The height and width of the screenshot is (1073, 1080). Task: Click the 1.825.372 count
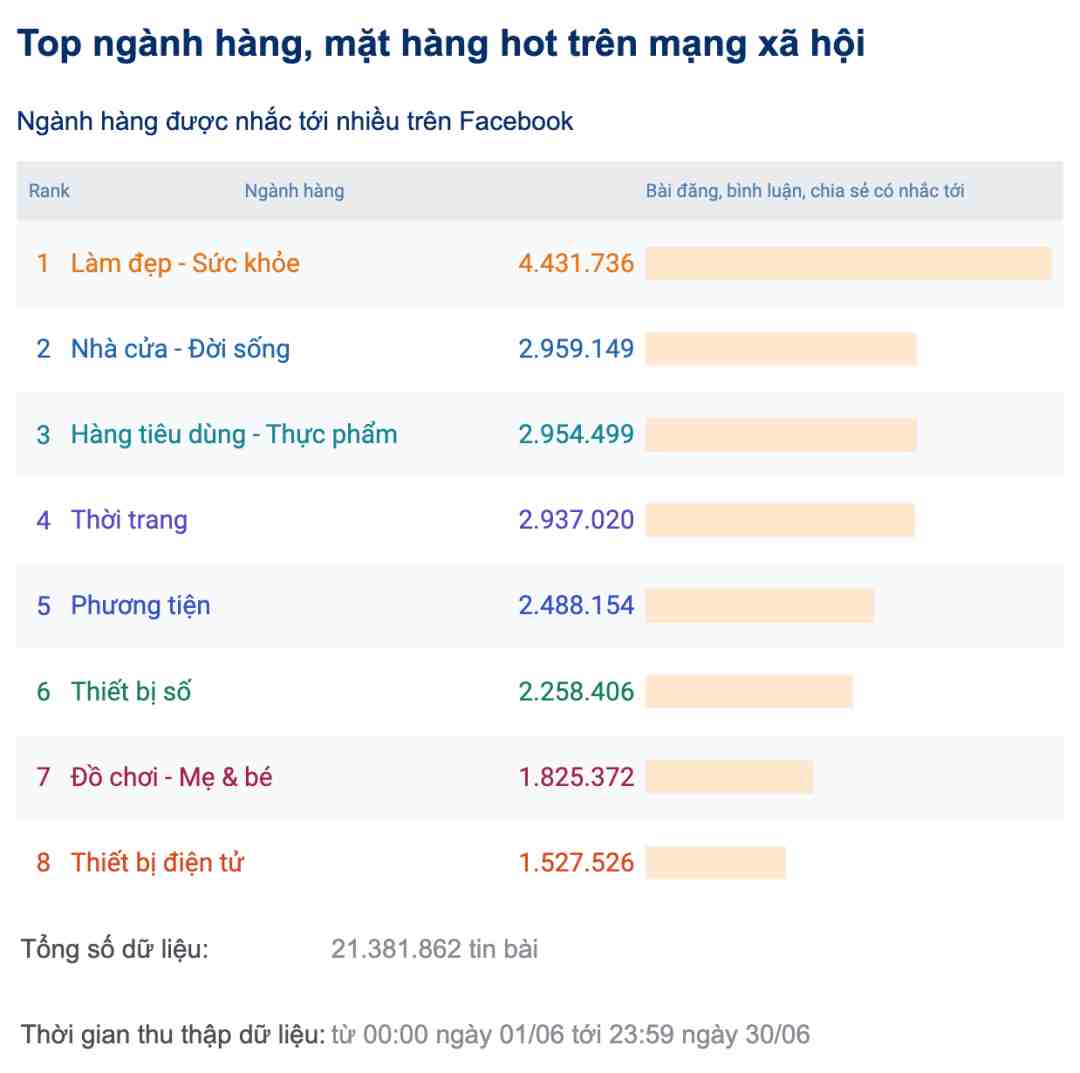tap(576, 778)
